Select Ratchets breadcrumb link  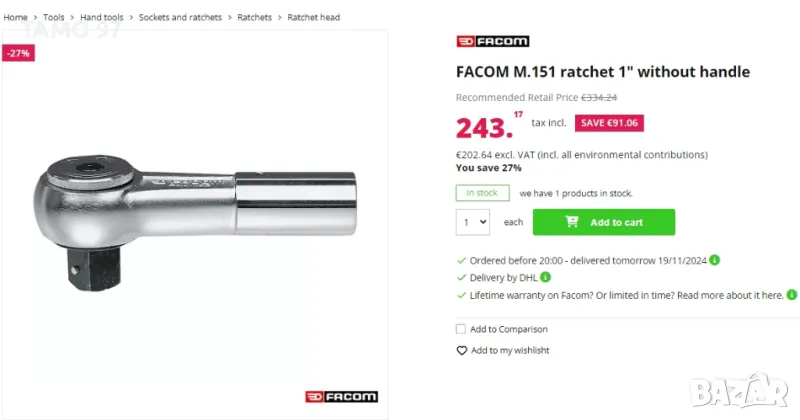pyautogui.click(x=254, y=17)
